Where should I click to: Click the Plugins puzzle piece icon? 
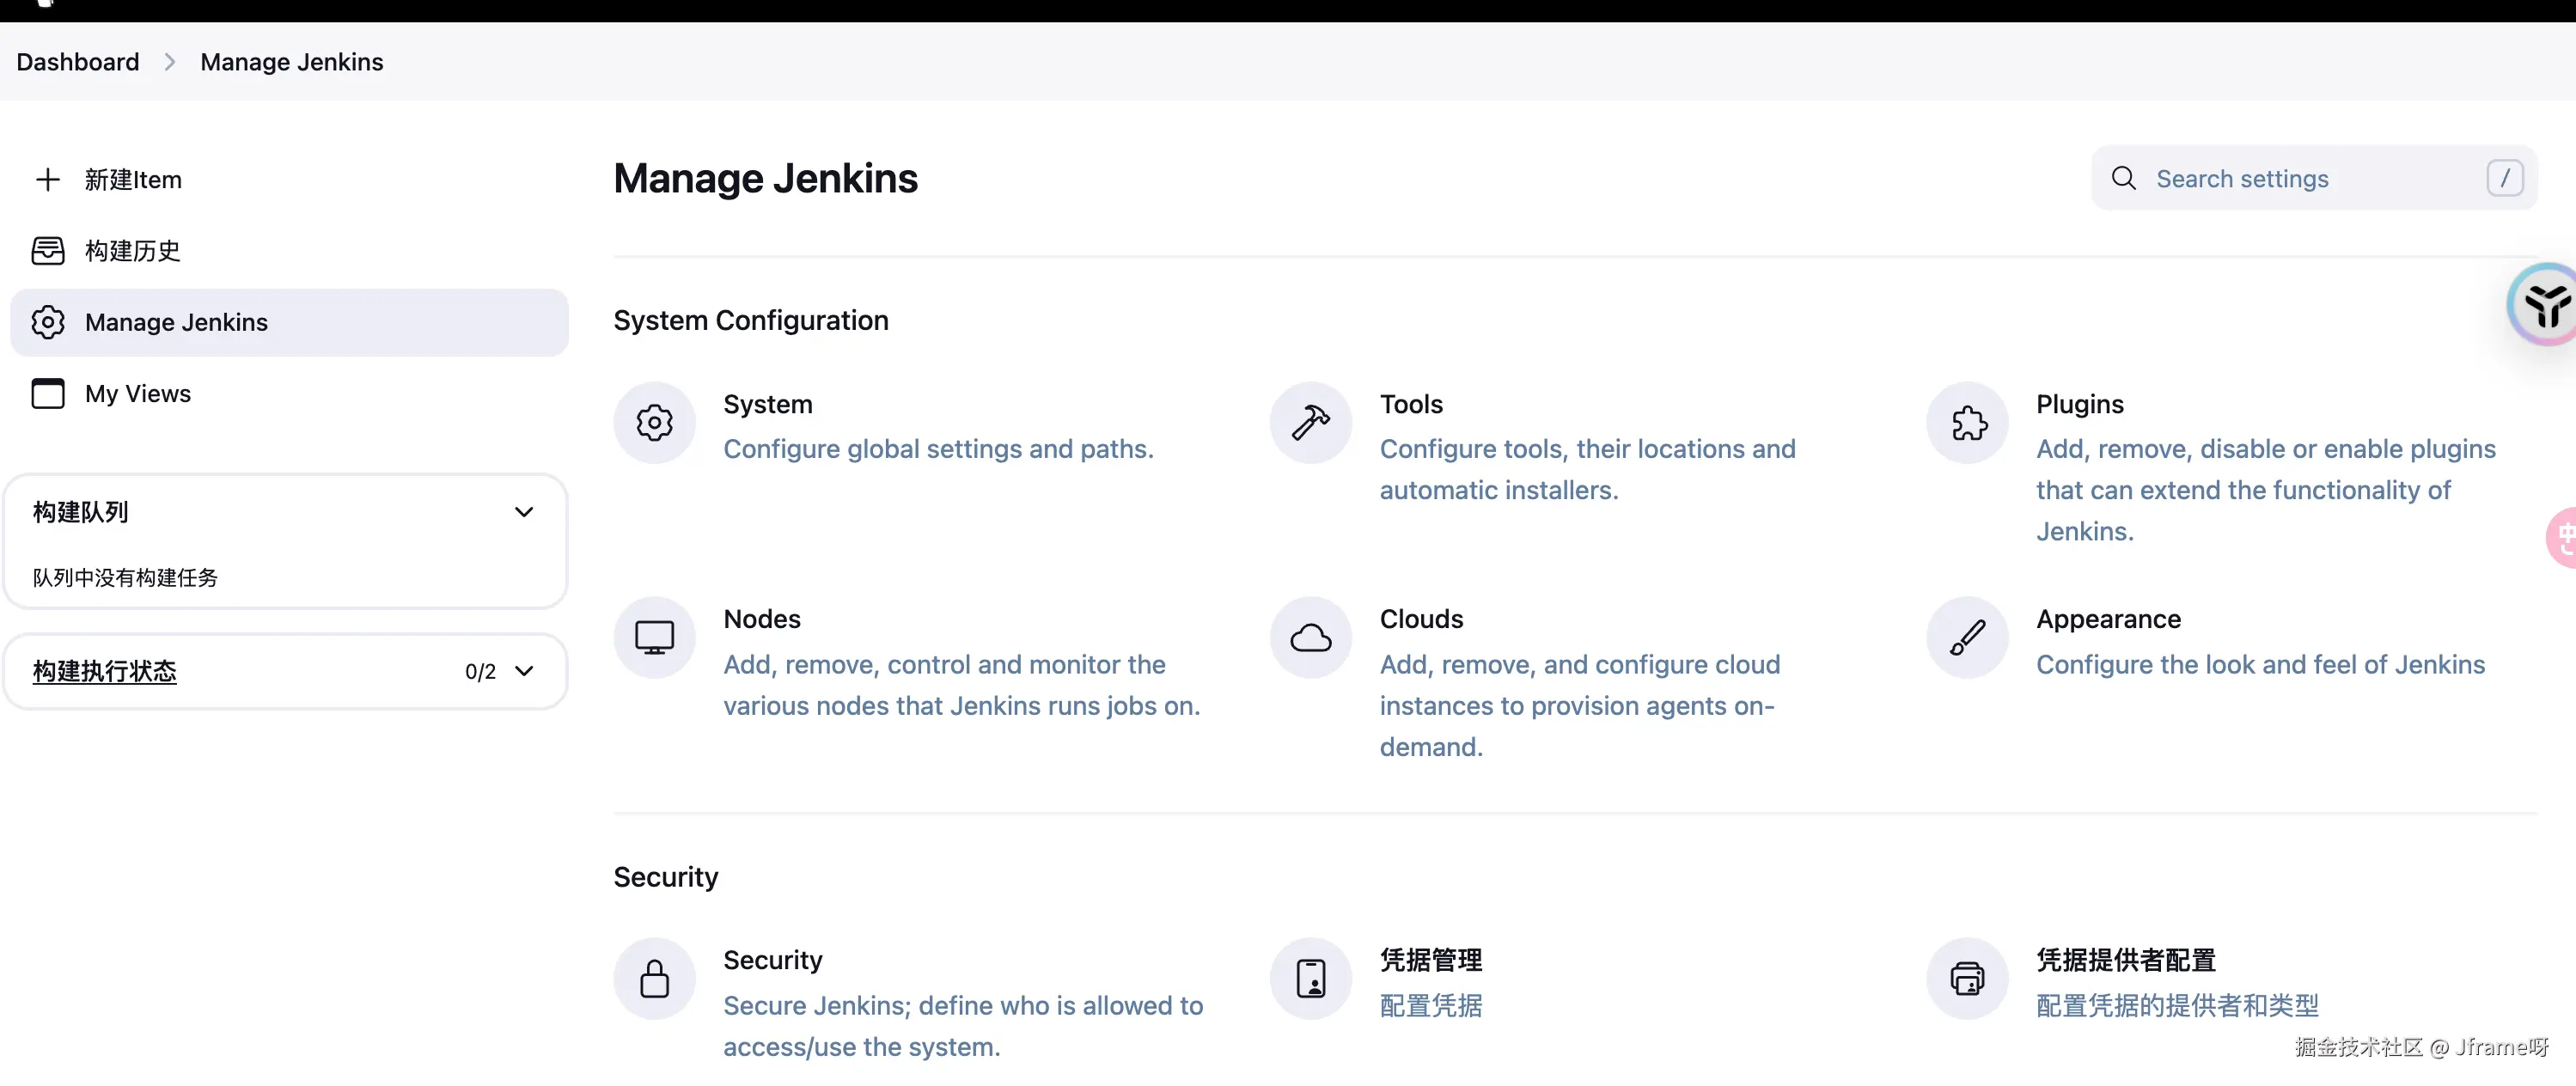pos(1967,423)
